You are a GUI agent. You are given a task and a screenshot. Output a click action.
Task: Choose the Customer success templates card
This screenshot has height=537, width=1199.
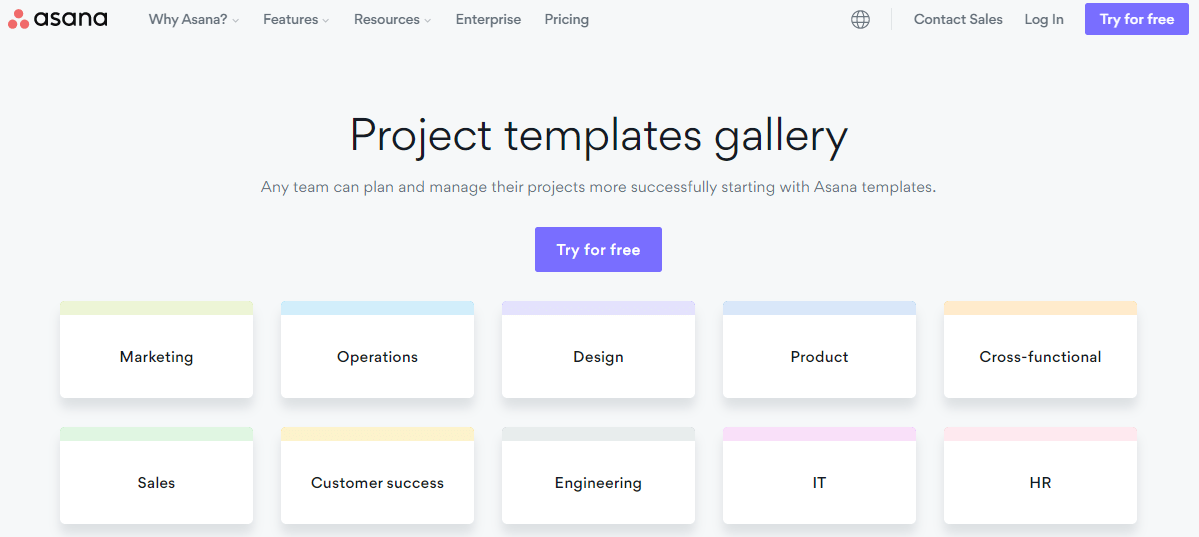pyautogui.click(x=377, y=476)
